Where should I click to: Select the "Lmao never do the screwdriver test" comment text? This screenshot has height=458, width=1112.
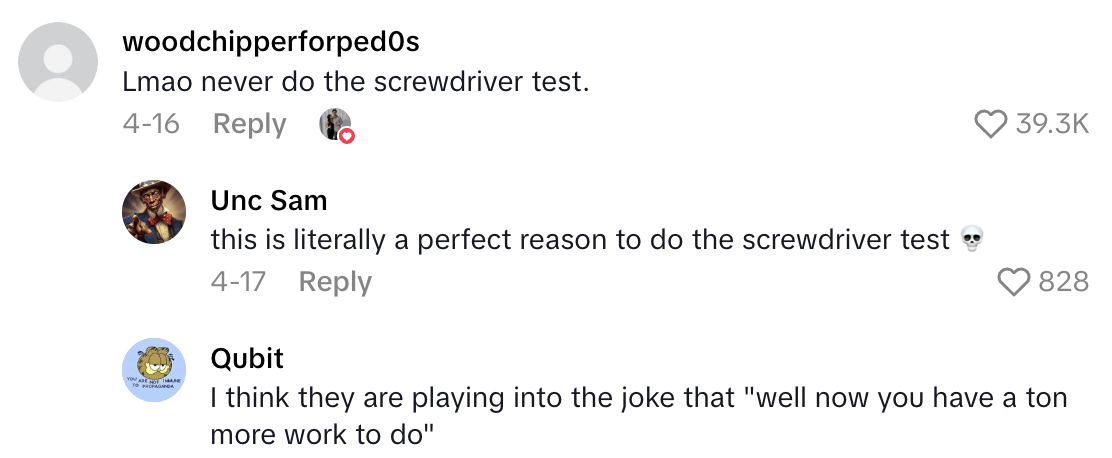(354, 82)
